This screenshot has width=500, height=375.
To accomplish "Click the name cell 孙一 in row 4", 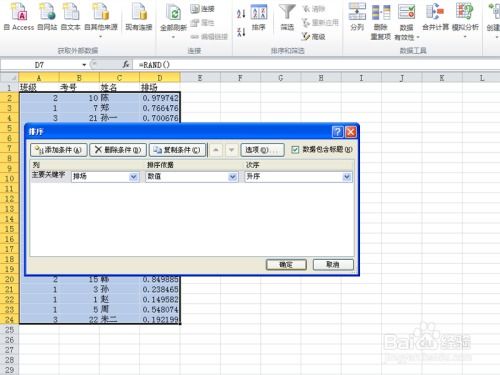I will tap(119, 118).
